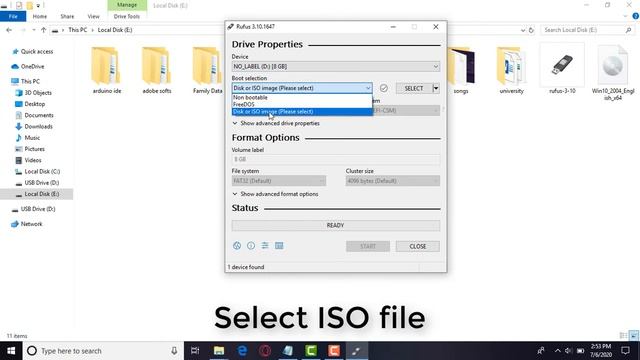
Task: Expand Show advanced format options
Action: [x=276, y=194]
